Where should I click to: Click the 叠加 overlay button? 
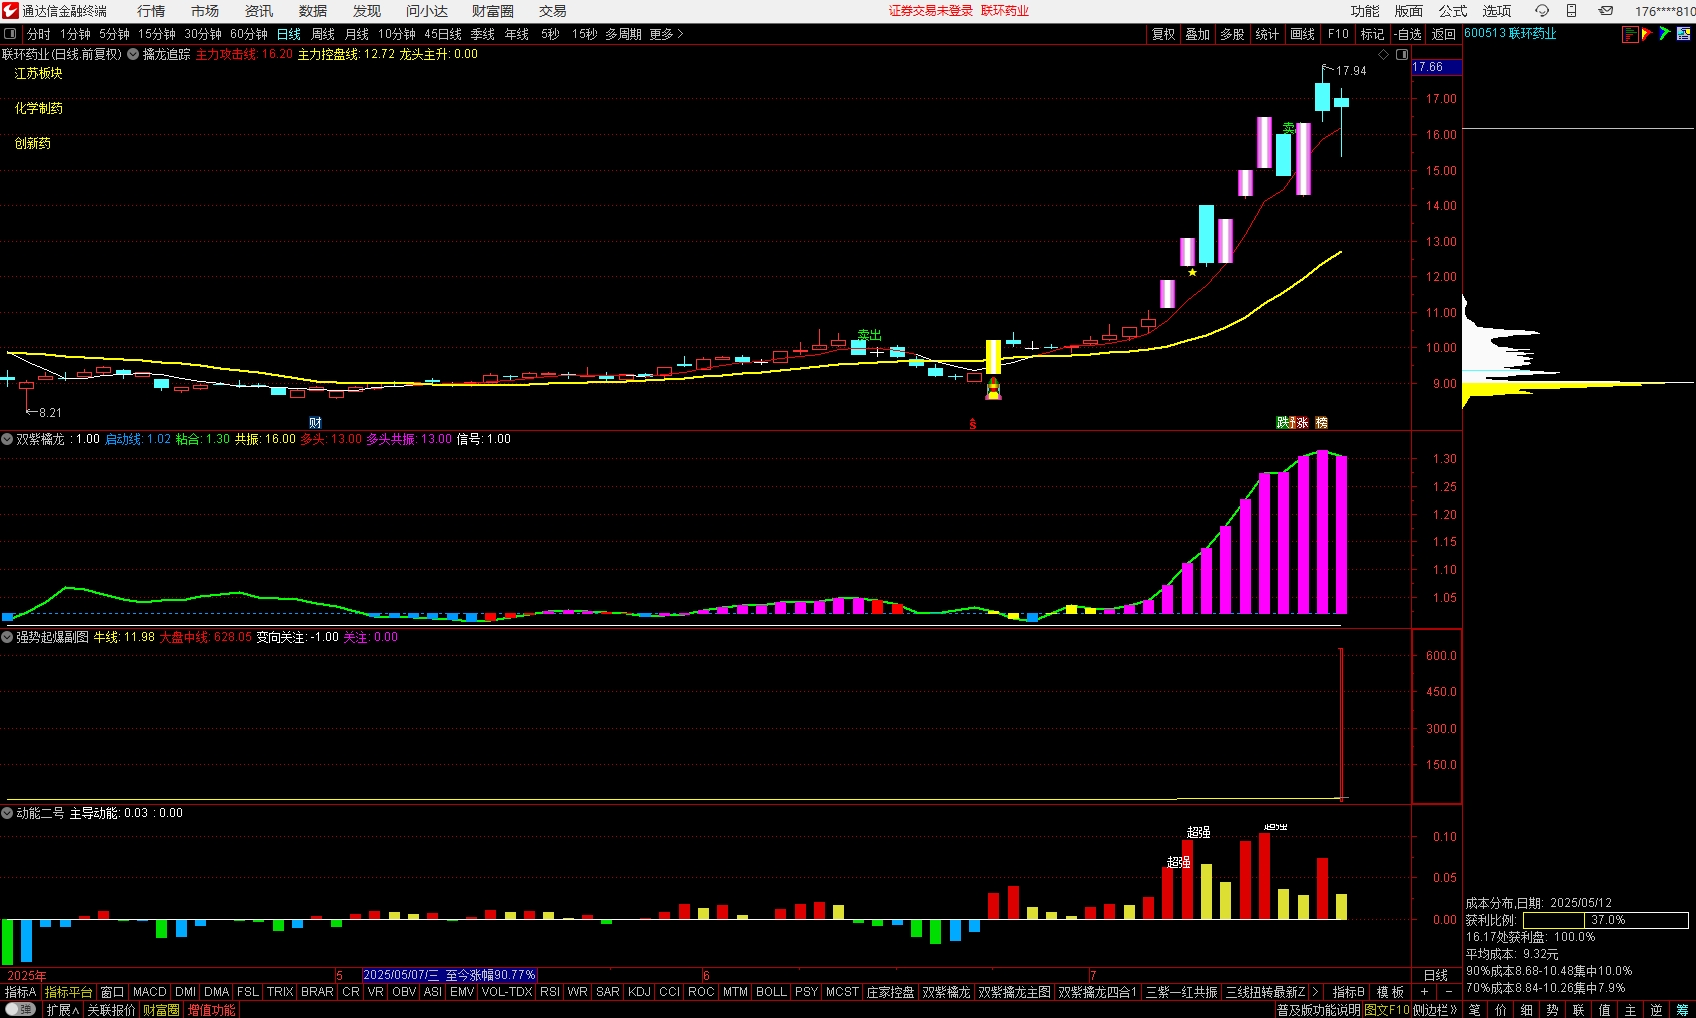[1198, 34]
